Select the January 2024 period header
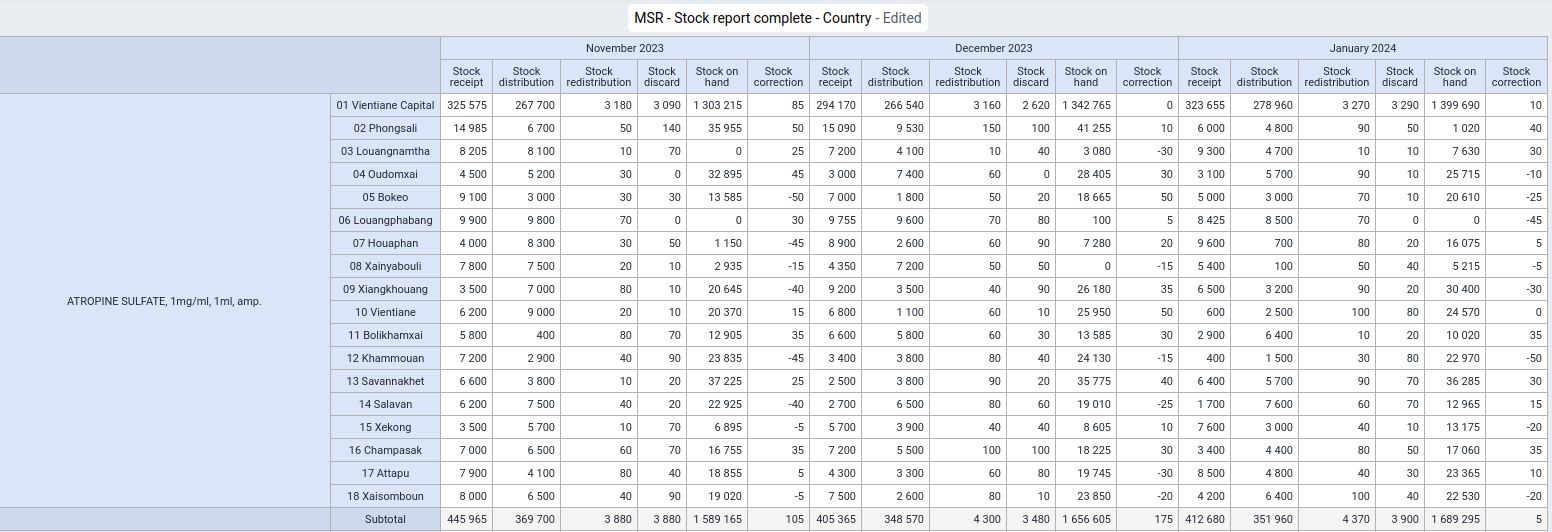Screen dimensions: 1552x532 (1363, 48)
